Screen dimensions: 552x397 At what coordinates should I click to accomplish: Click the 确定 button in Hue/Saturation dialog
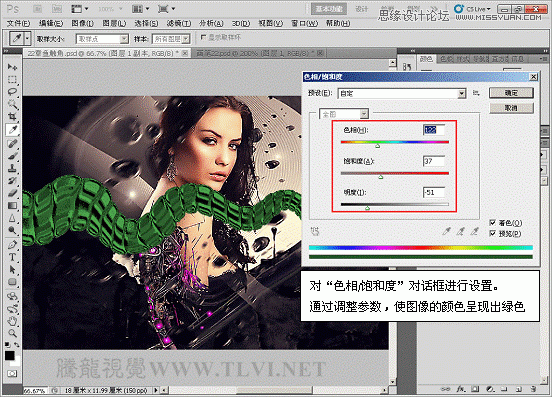(511, 93)
